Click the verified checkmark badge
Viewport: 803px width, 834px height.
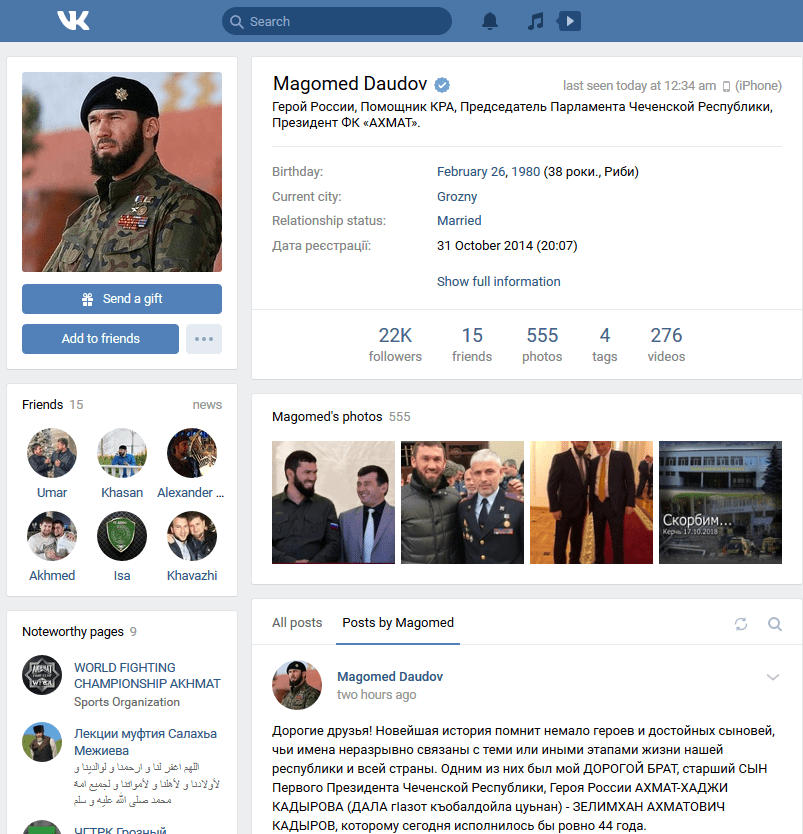[x=442, y=85]
